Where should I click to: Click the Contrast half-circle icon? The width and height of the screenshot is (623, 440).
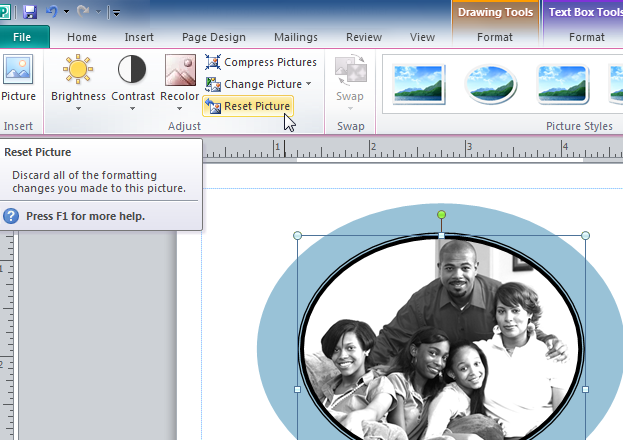[132, 70]
